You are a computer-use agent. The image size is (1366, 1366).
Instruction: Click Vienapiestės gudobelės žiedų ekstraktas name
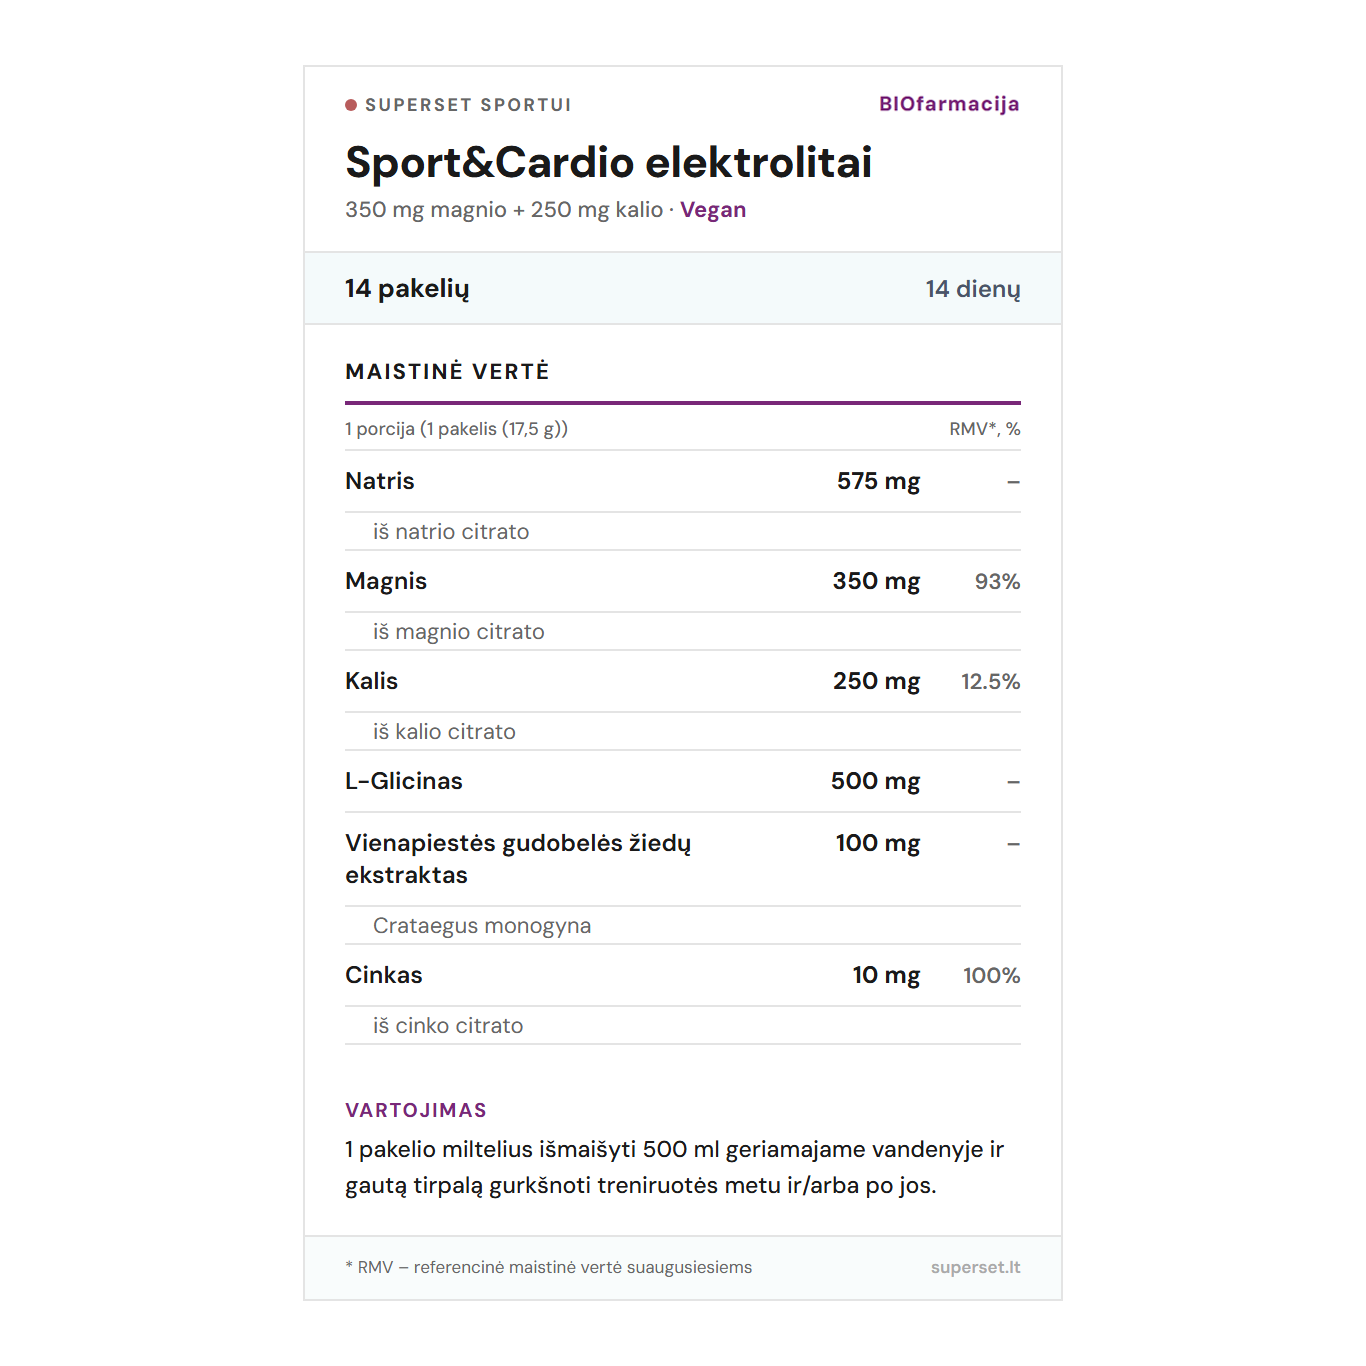click(517, 859)
